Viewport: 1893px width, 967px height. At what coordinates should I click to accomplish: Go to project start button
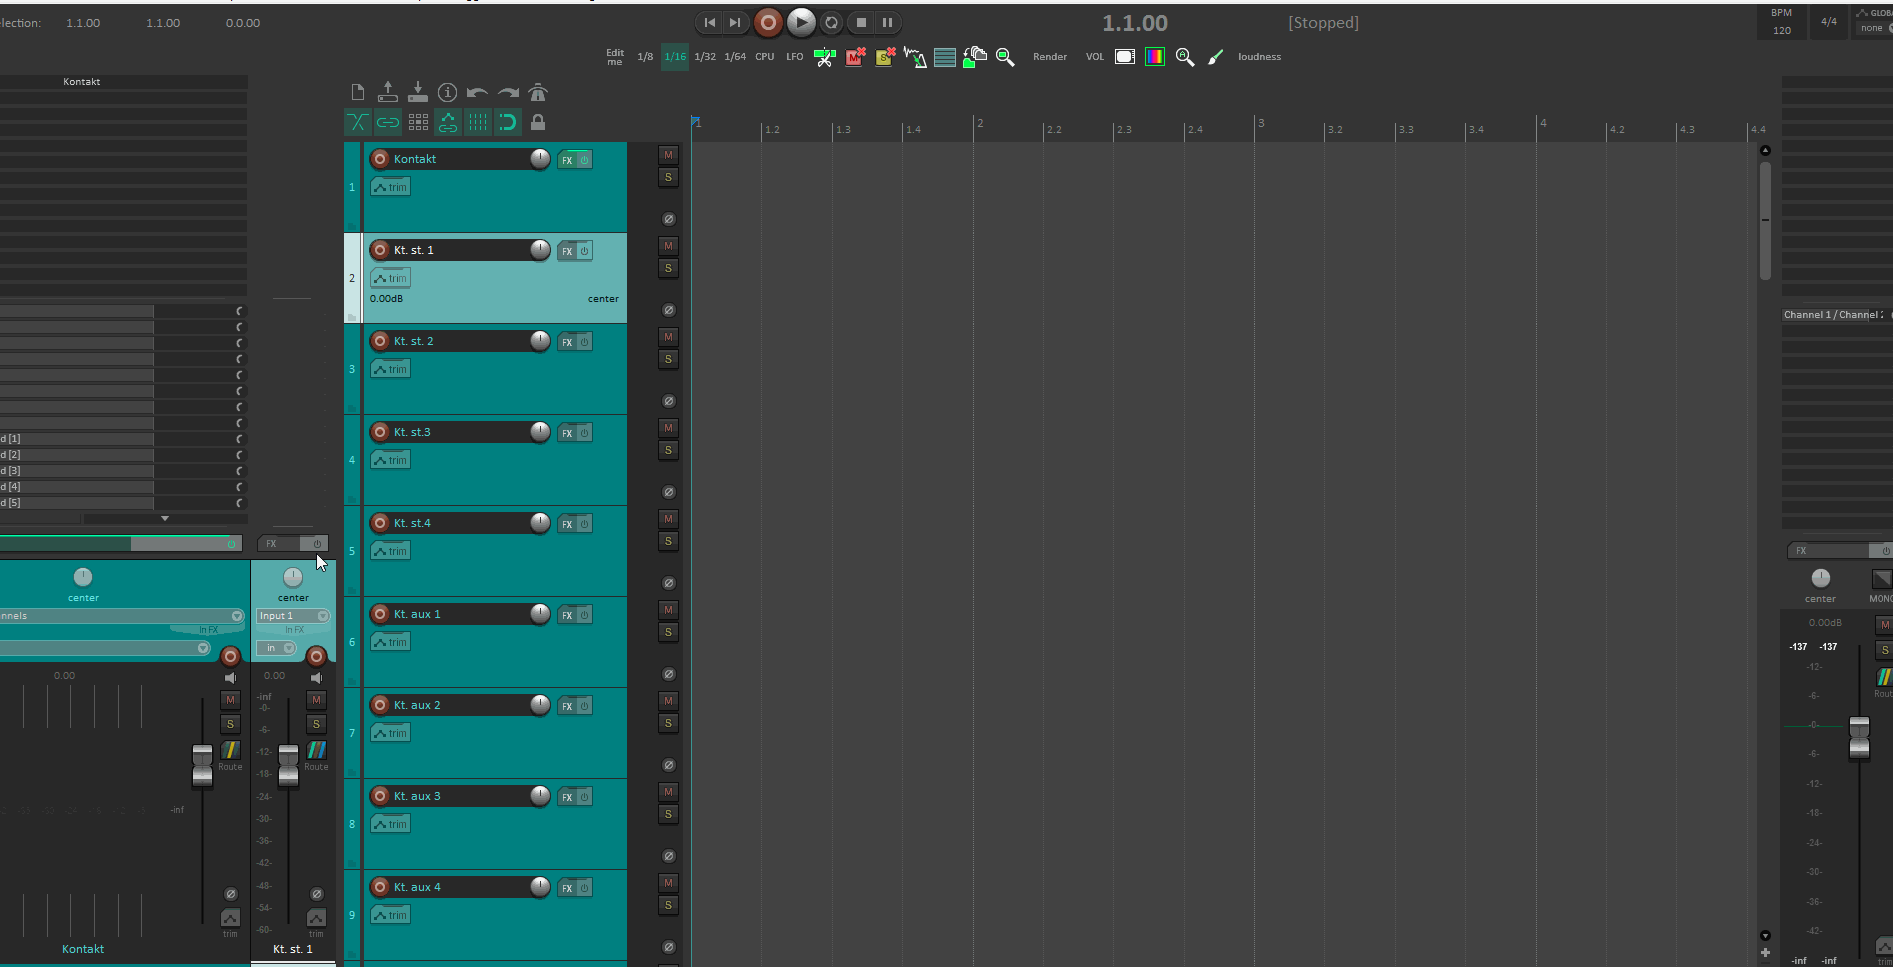pos(709,22)
